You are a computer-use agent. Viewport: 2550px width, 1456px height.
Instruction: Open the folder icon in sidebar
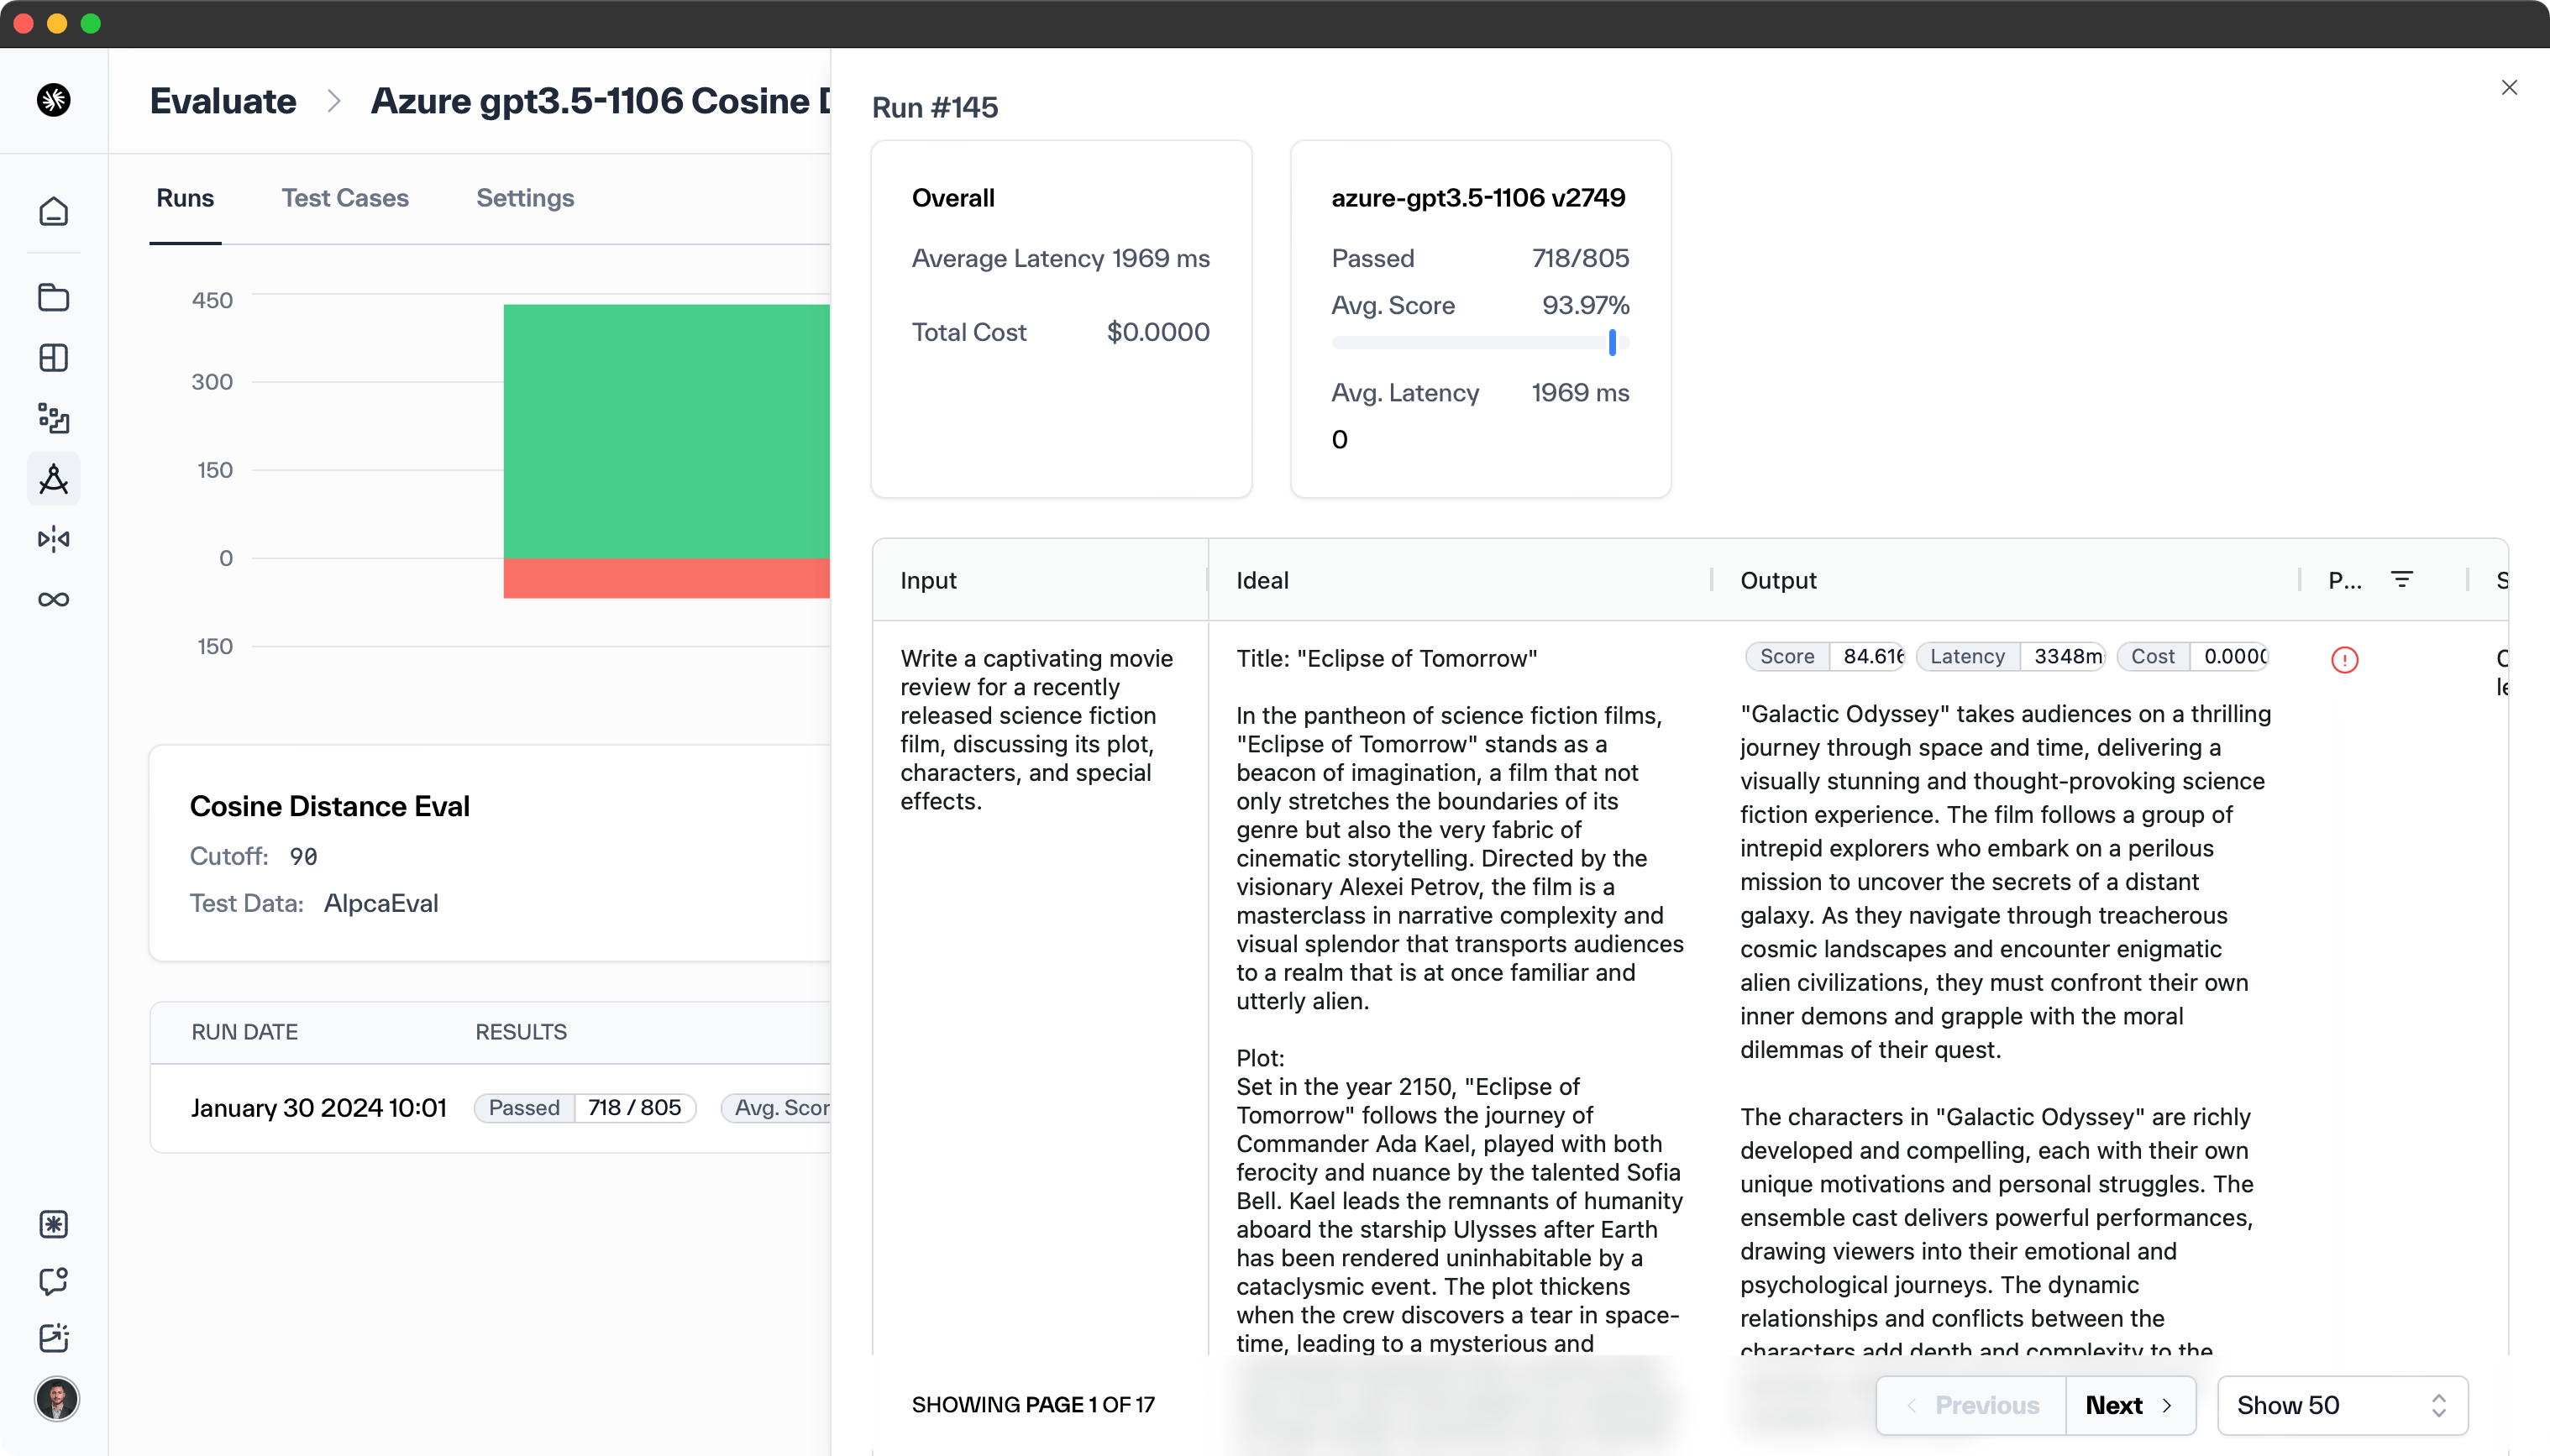tap(53, 297)
